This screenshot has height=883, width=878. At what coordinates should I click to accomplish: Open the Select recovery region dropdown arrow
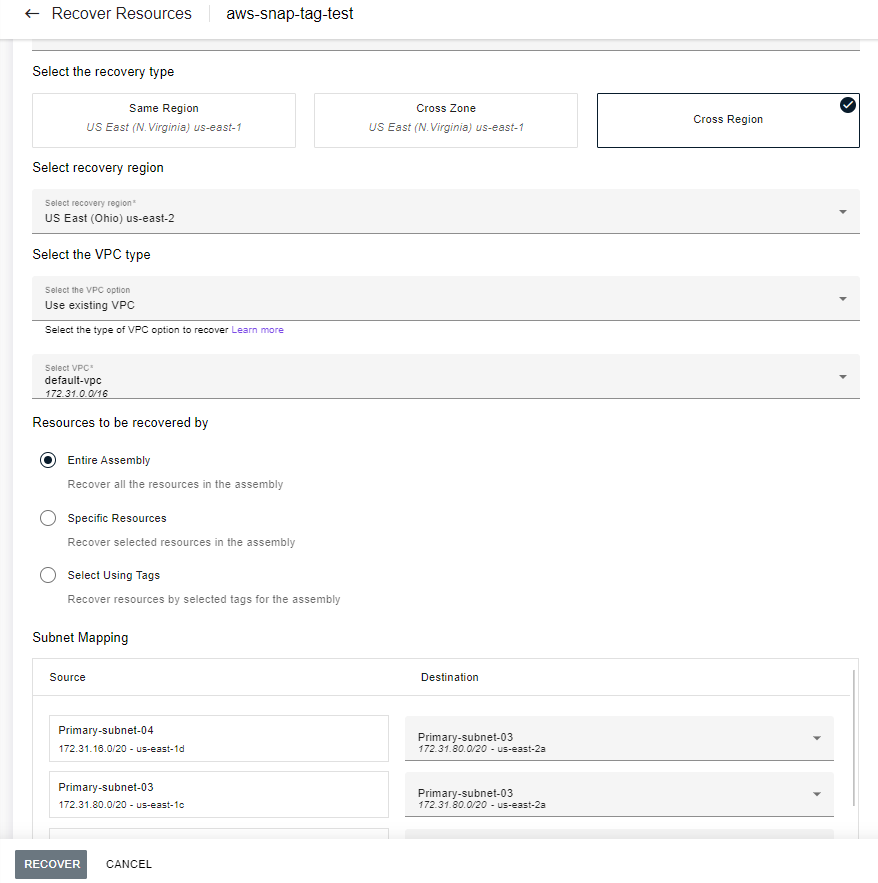844,211
